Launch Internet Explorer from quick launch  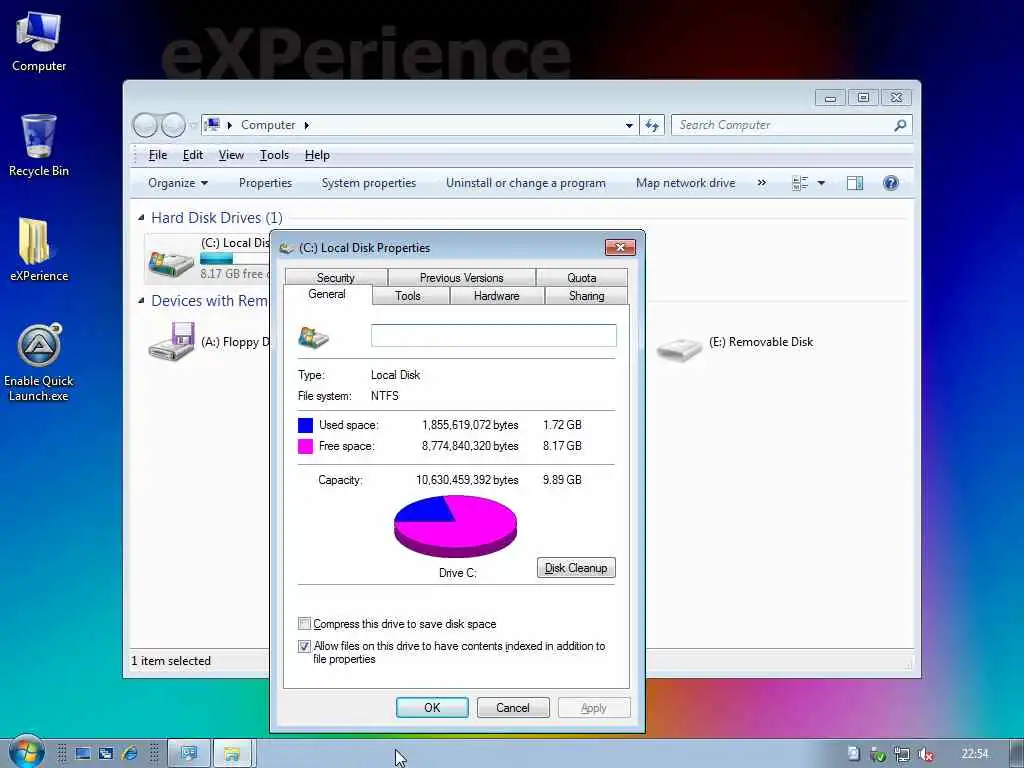130,754
